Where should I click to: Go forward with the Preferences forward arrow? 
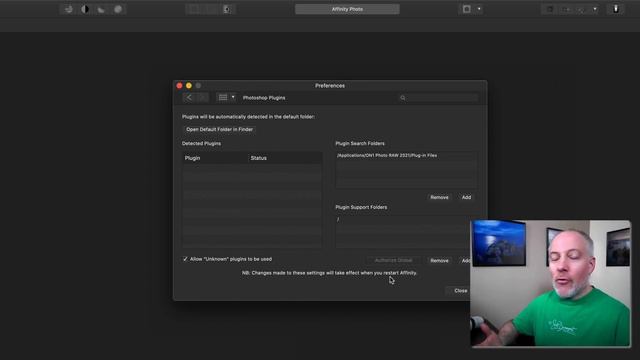[x=202, y=98]
